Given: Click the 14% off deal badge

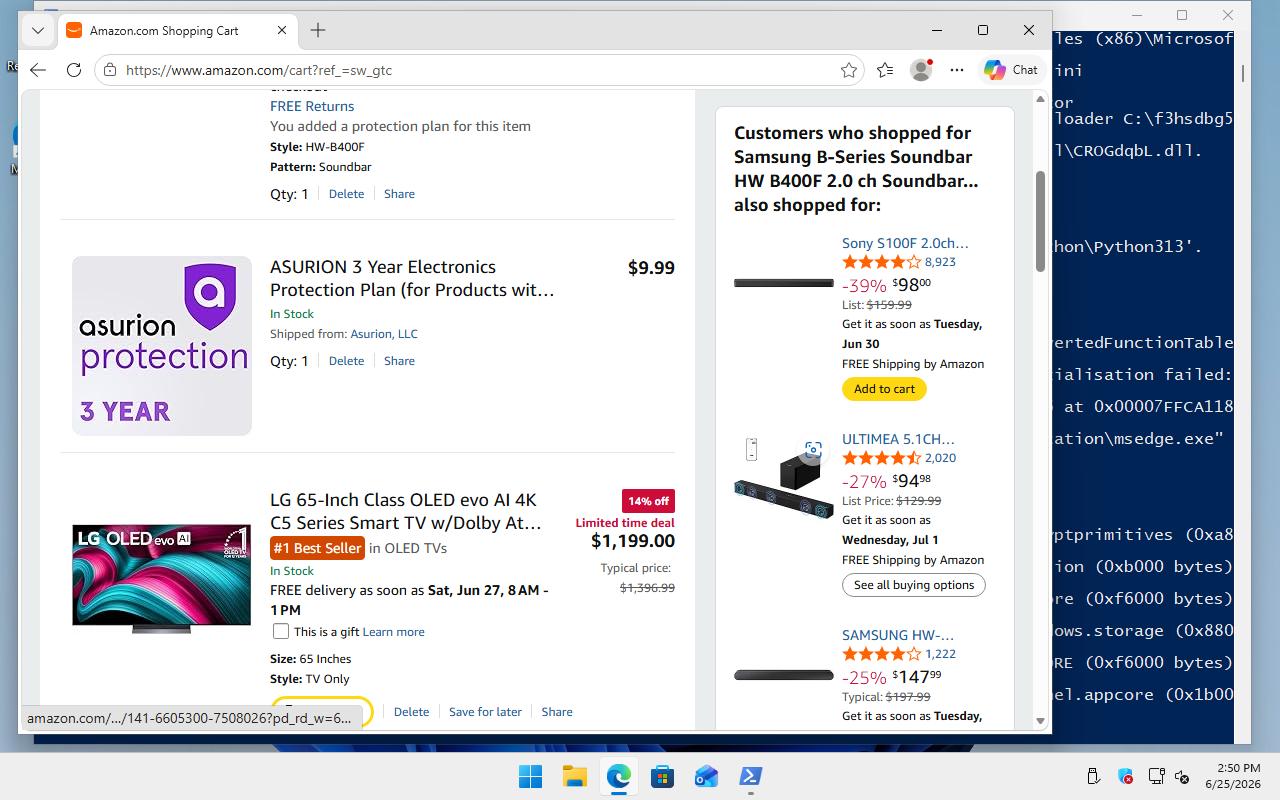Looking at the screenshot, I should tap(648, 501).
